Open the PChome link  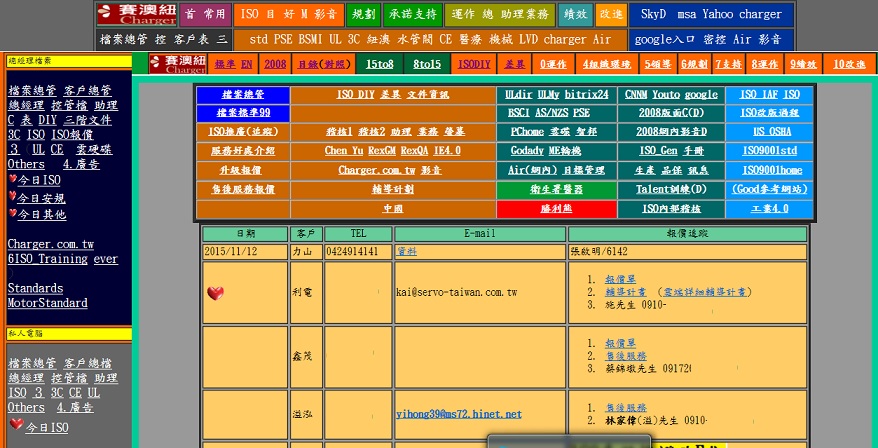pos(527,132)
